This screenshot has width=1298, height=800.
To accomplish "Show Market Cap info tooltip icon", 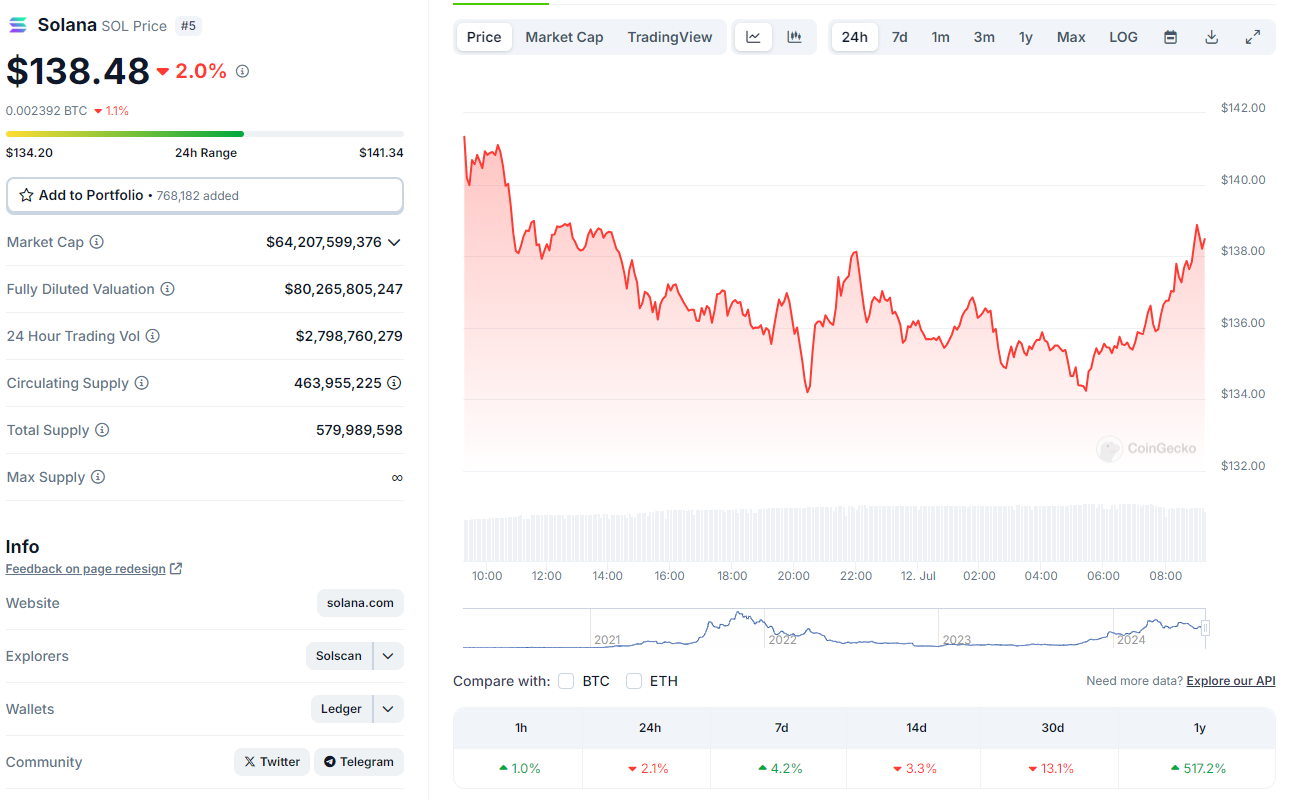I will pos(97,242).
